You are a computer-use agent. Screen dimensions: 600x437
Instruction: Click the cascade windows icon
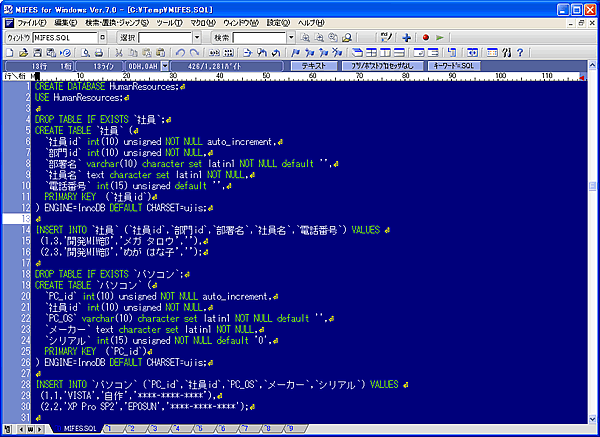click(357, 52)
